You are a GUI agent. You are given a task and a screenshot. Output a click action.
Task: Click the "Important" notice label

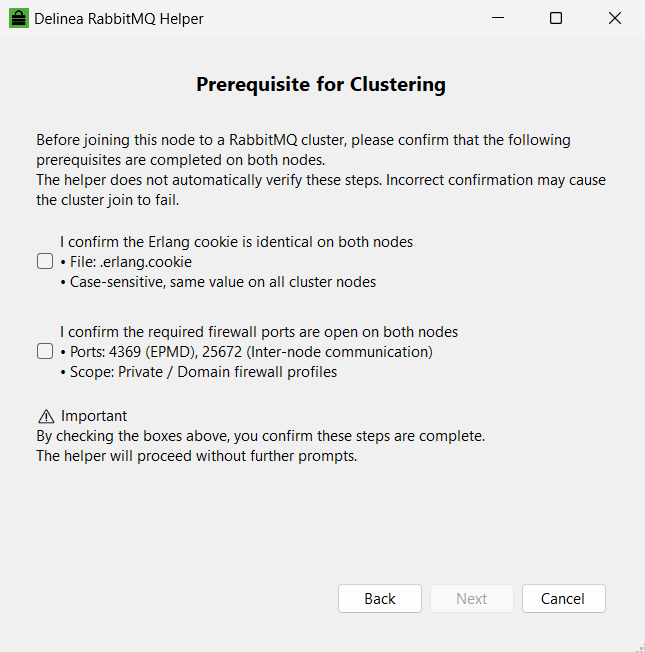pyautogui.click(x=94, y=416)
